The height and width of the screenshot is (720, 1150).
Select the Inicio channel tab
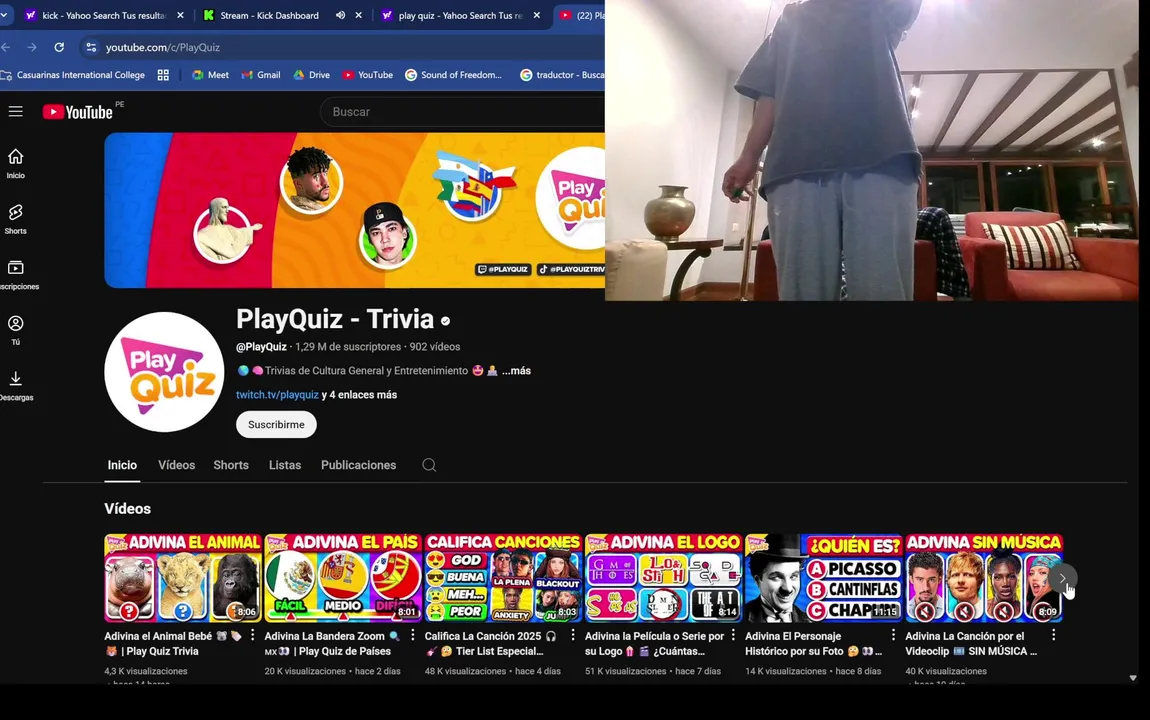click(122, 465)
